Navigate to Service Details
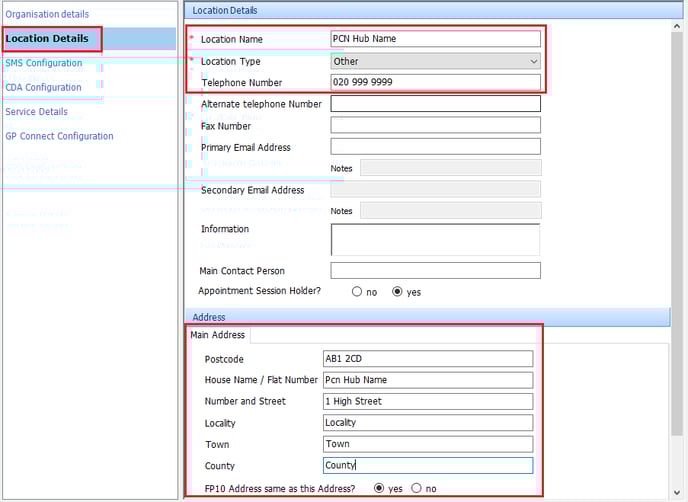Viewport: 688px width, 502px height. 37,112
